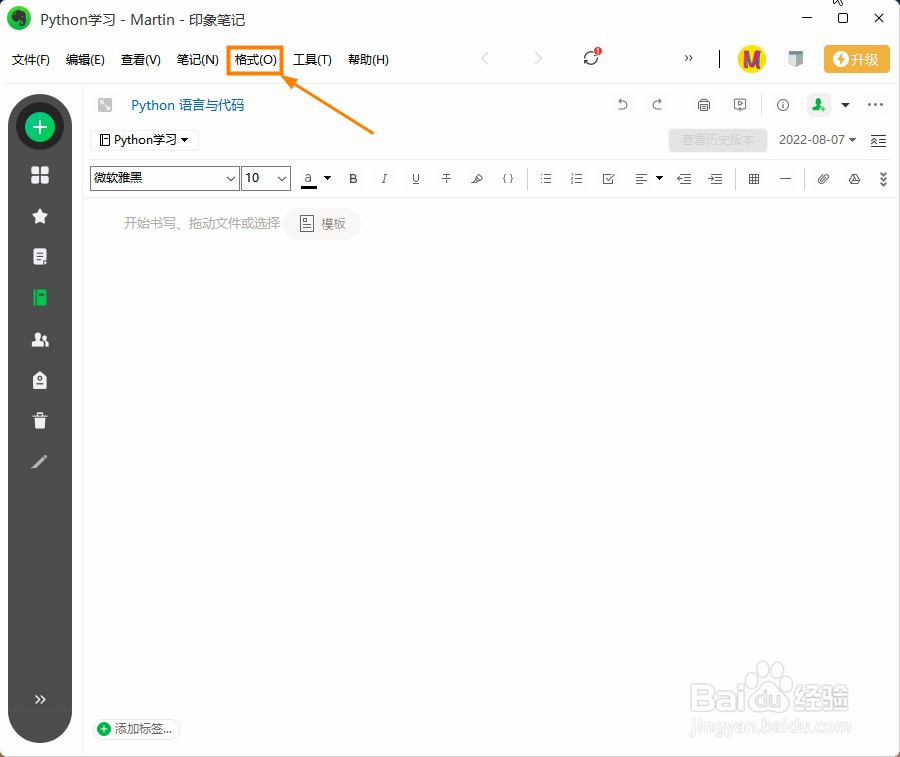Open the Python学习 notebook dropdown
Image resolution: width=900 pixels, height=757 pixels.
click(x=144, y=140)
